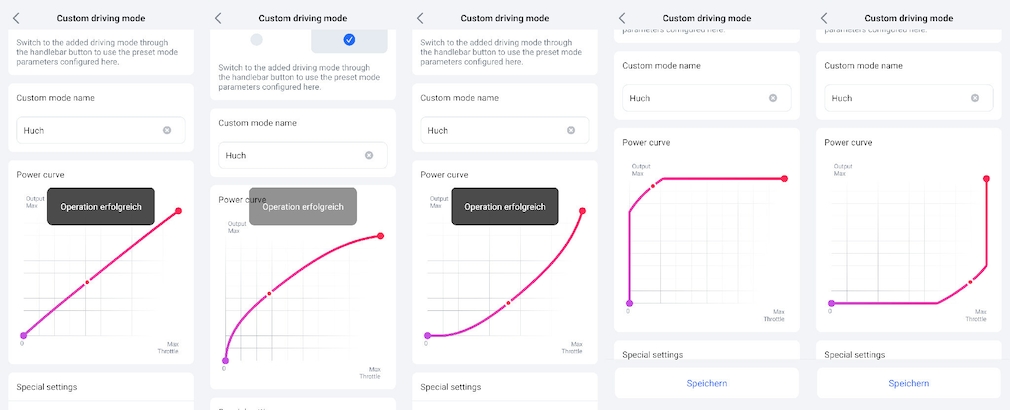Go back from the second screen with convex curve
The width and height of the screenshot is (1010, 410).
point(218,18)
